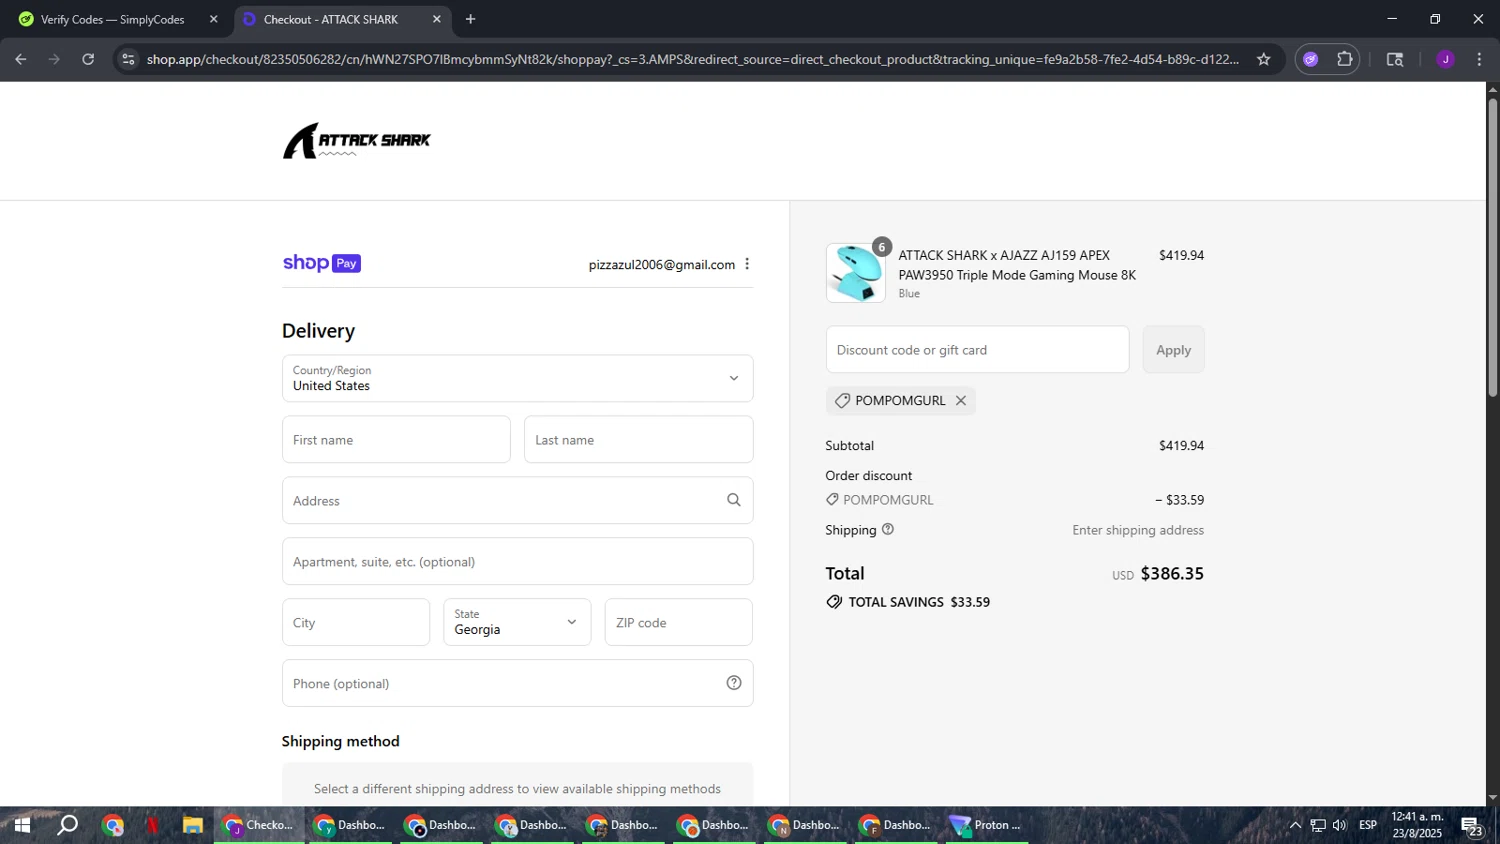Open Chrome side panel search icon
Image resolution: width=1500 pixels, height=844 pixels.
[1395, 59]
